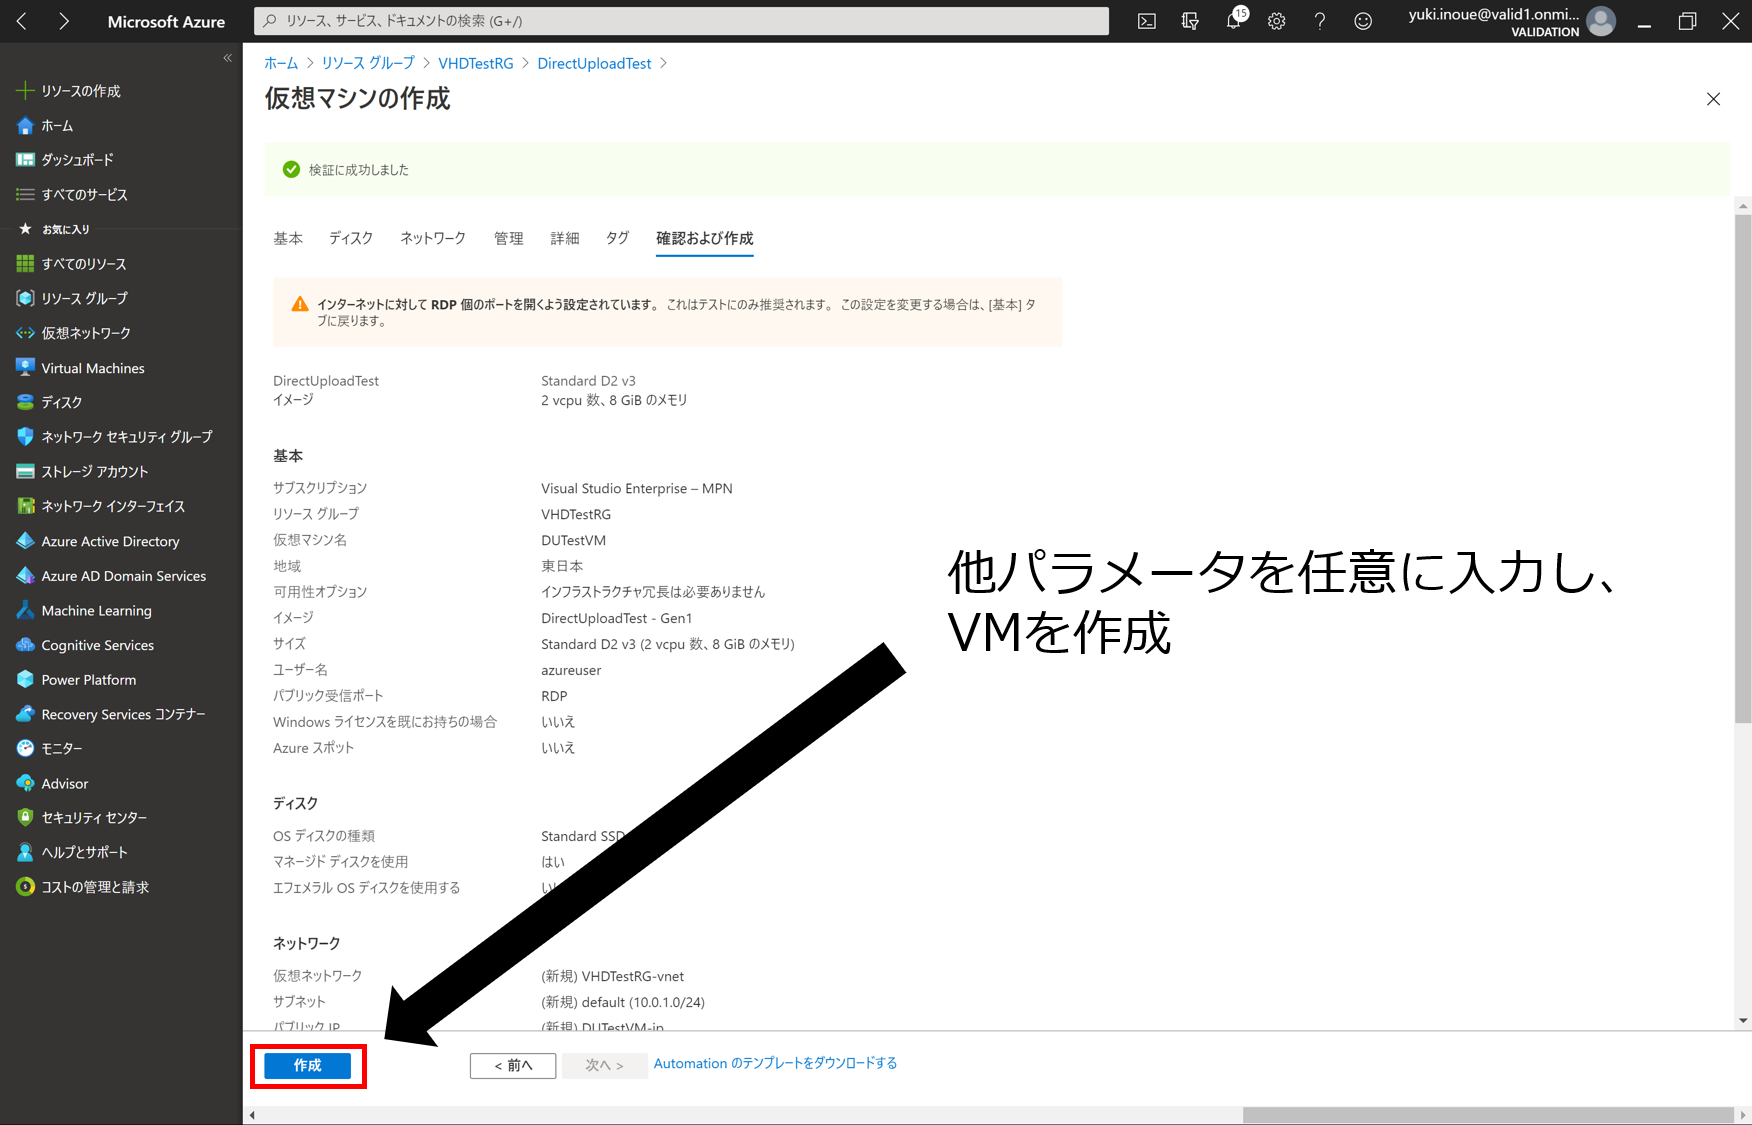This screenshot has height=1125, width=1752.
Task: Click the < 前へ button
Action: pyautogui.click(x=513, y=1066)
